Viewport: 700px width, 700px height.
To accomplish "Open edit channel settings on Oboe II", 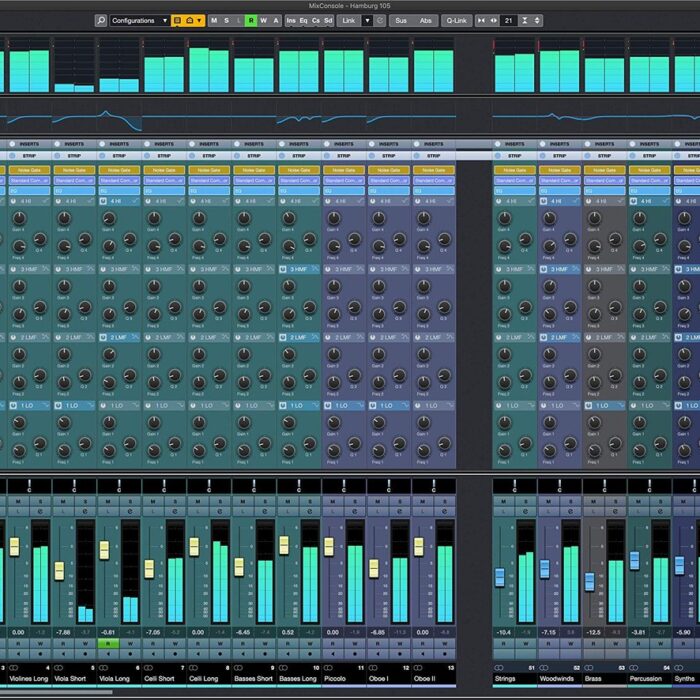I will click(445, 512).
